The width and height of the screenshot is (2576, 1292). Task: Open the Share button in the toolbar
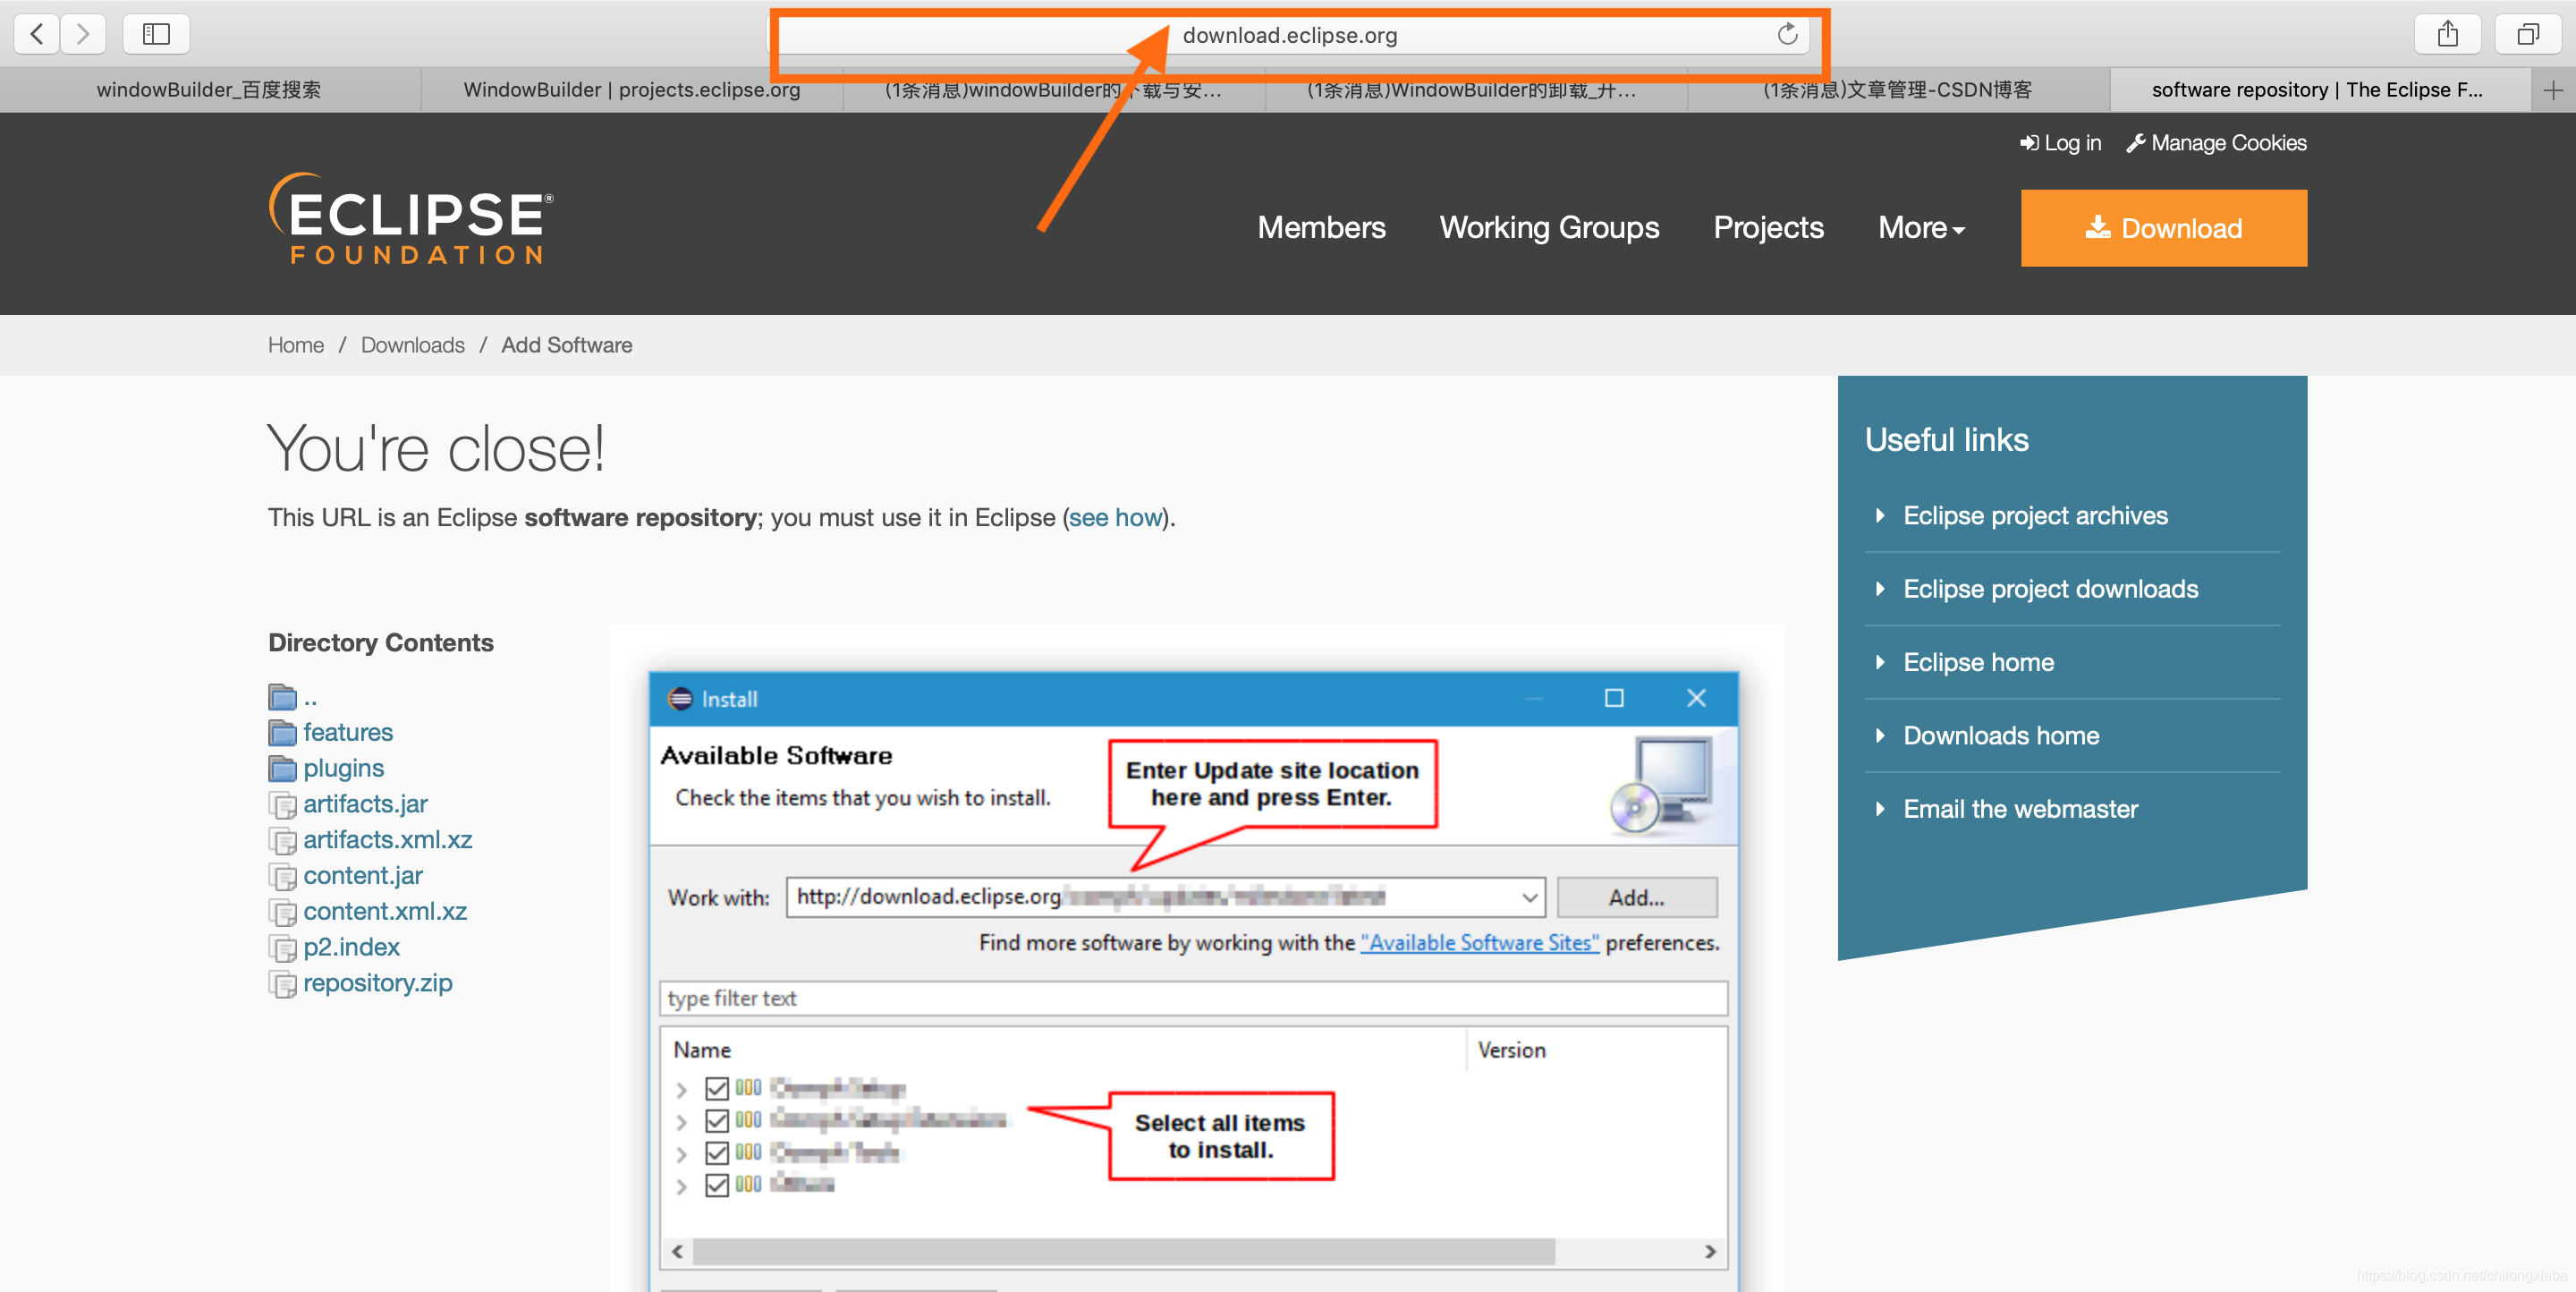point(2447,34)
